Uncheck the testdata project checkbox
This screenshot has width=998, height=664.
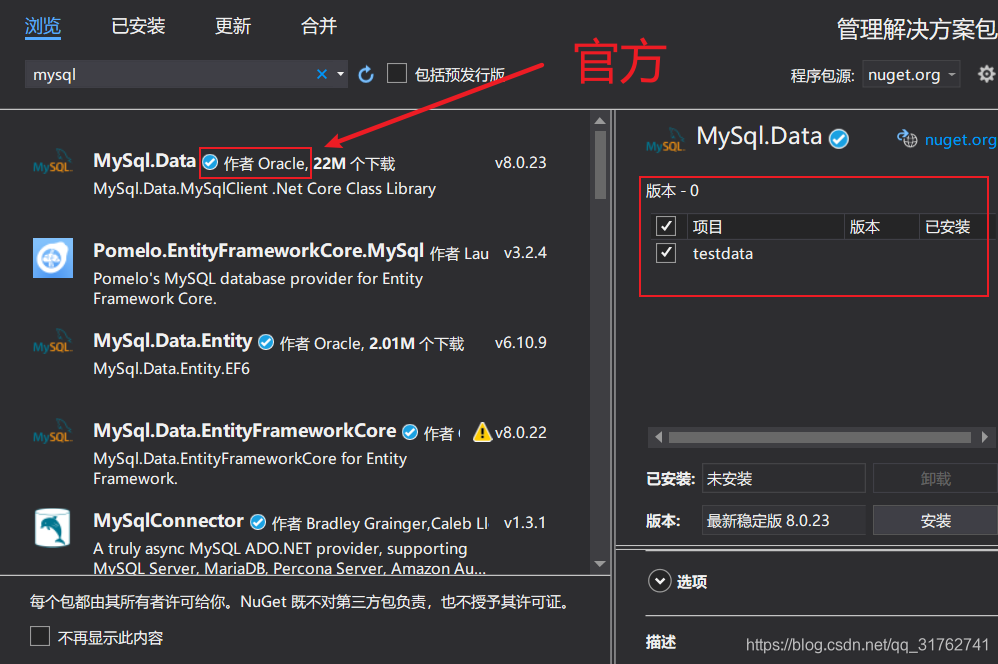point(666,253)
